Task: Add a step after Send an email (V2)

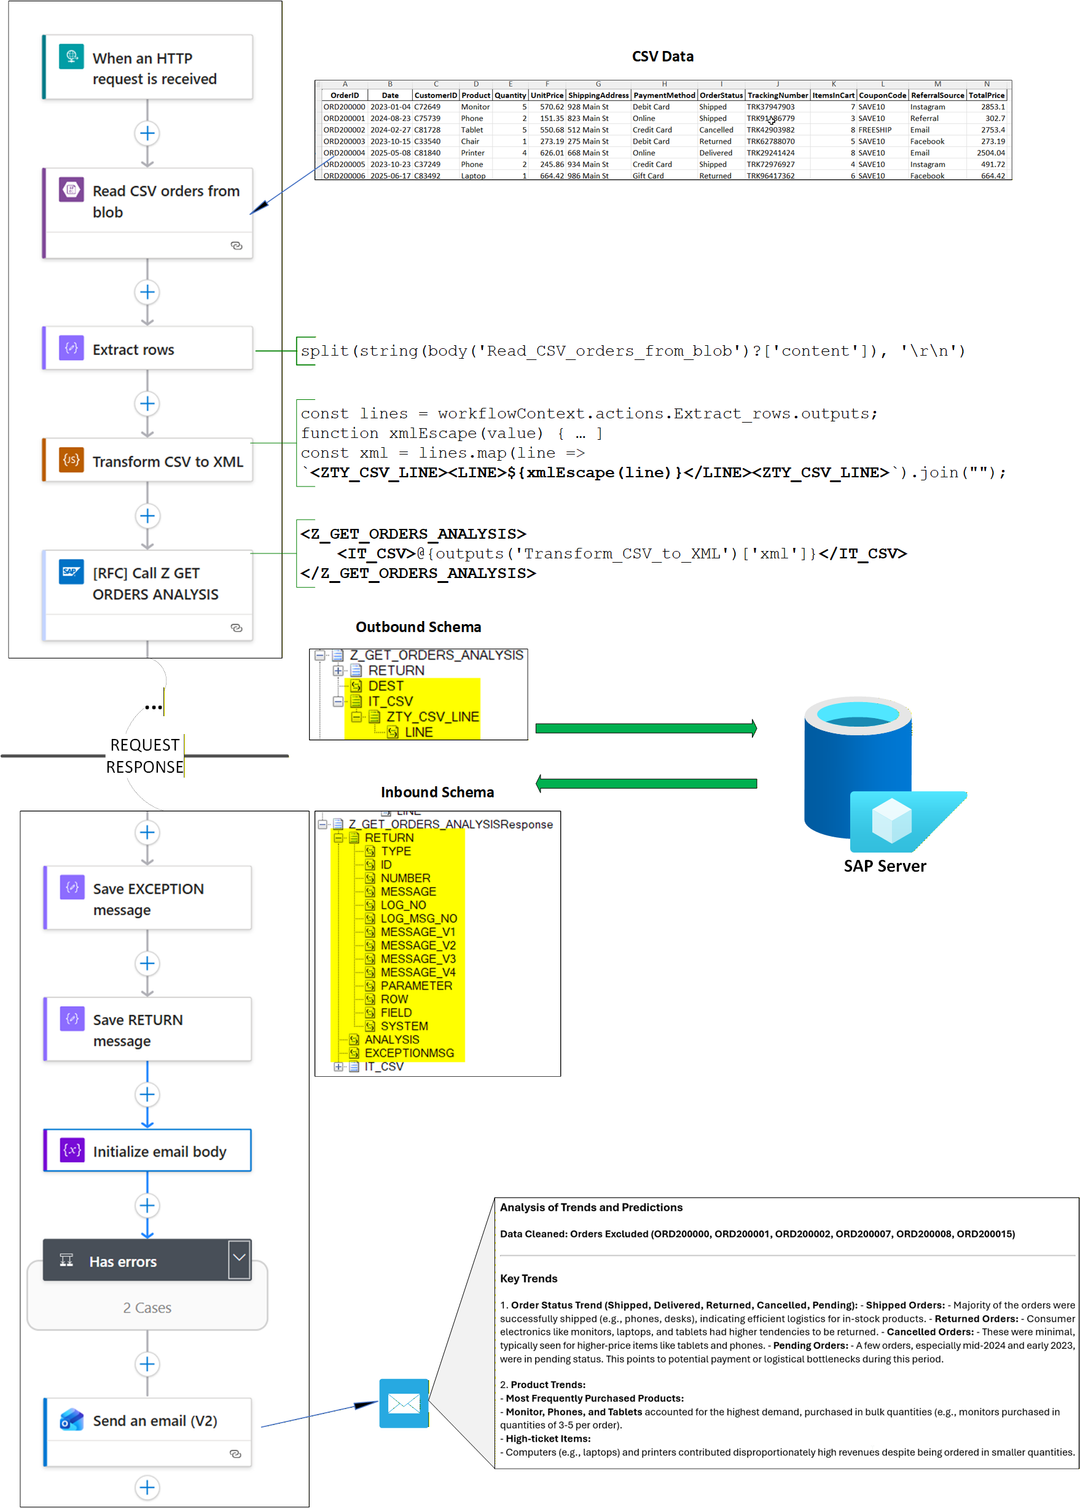Action: [147, 1488]
